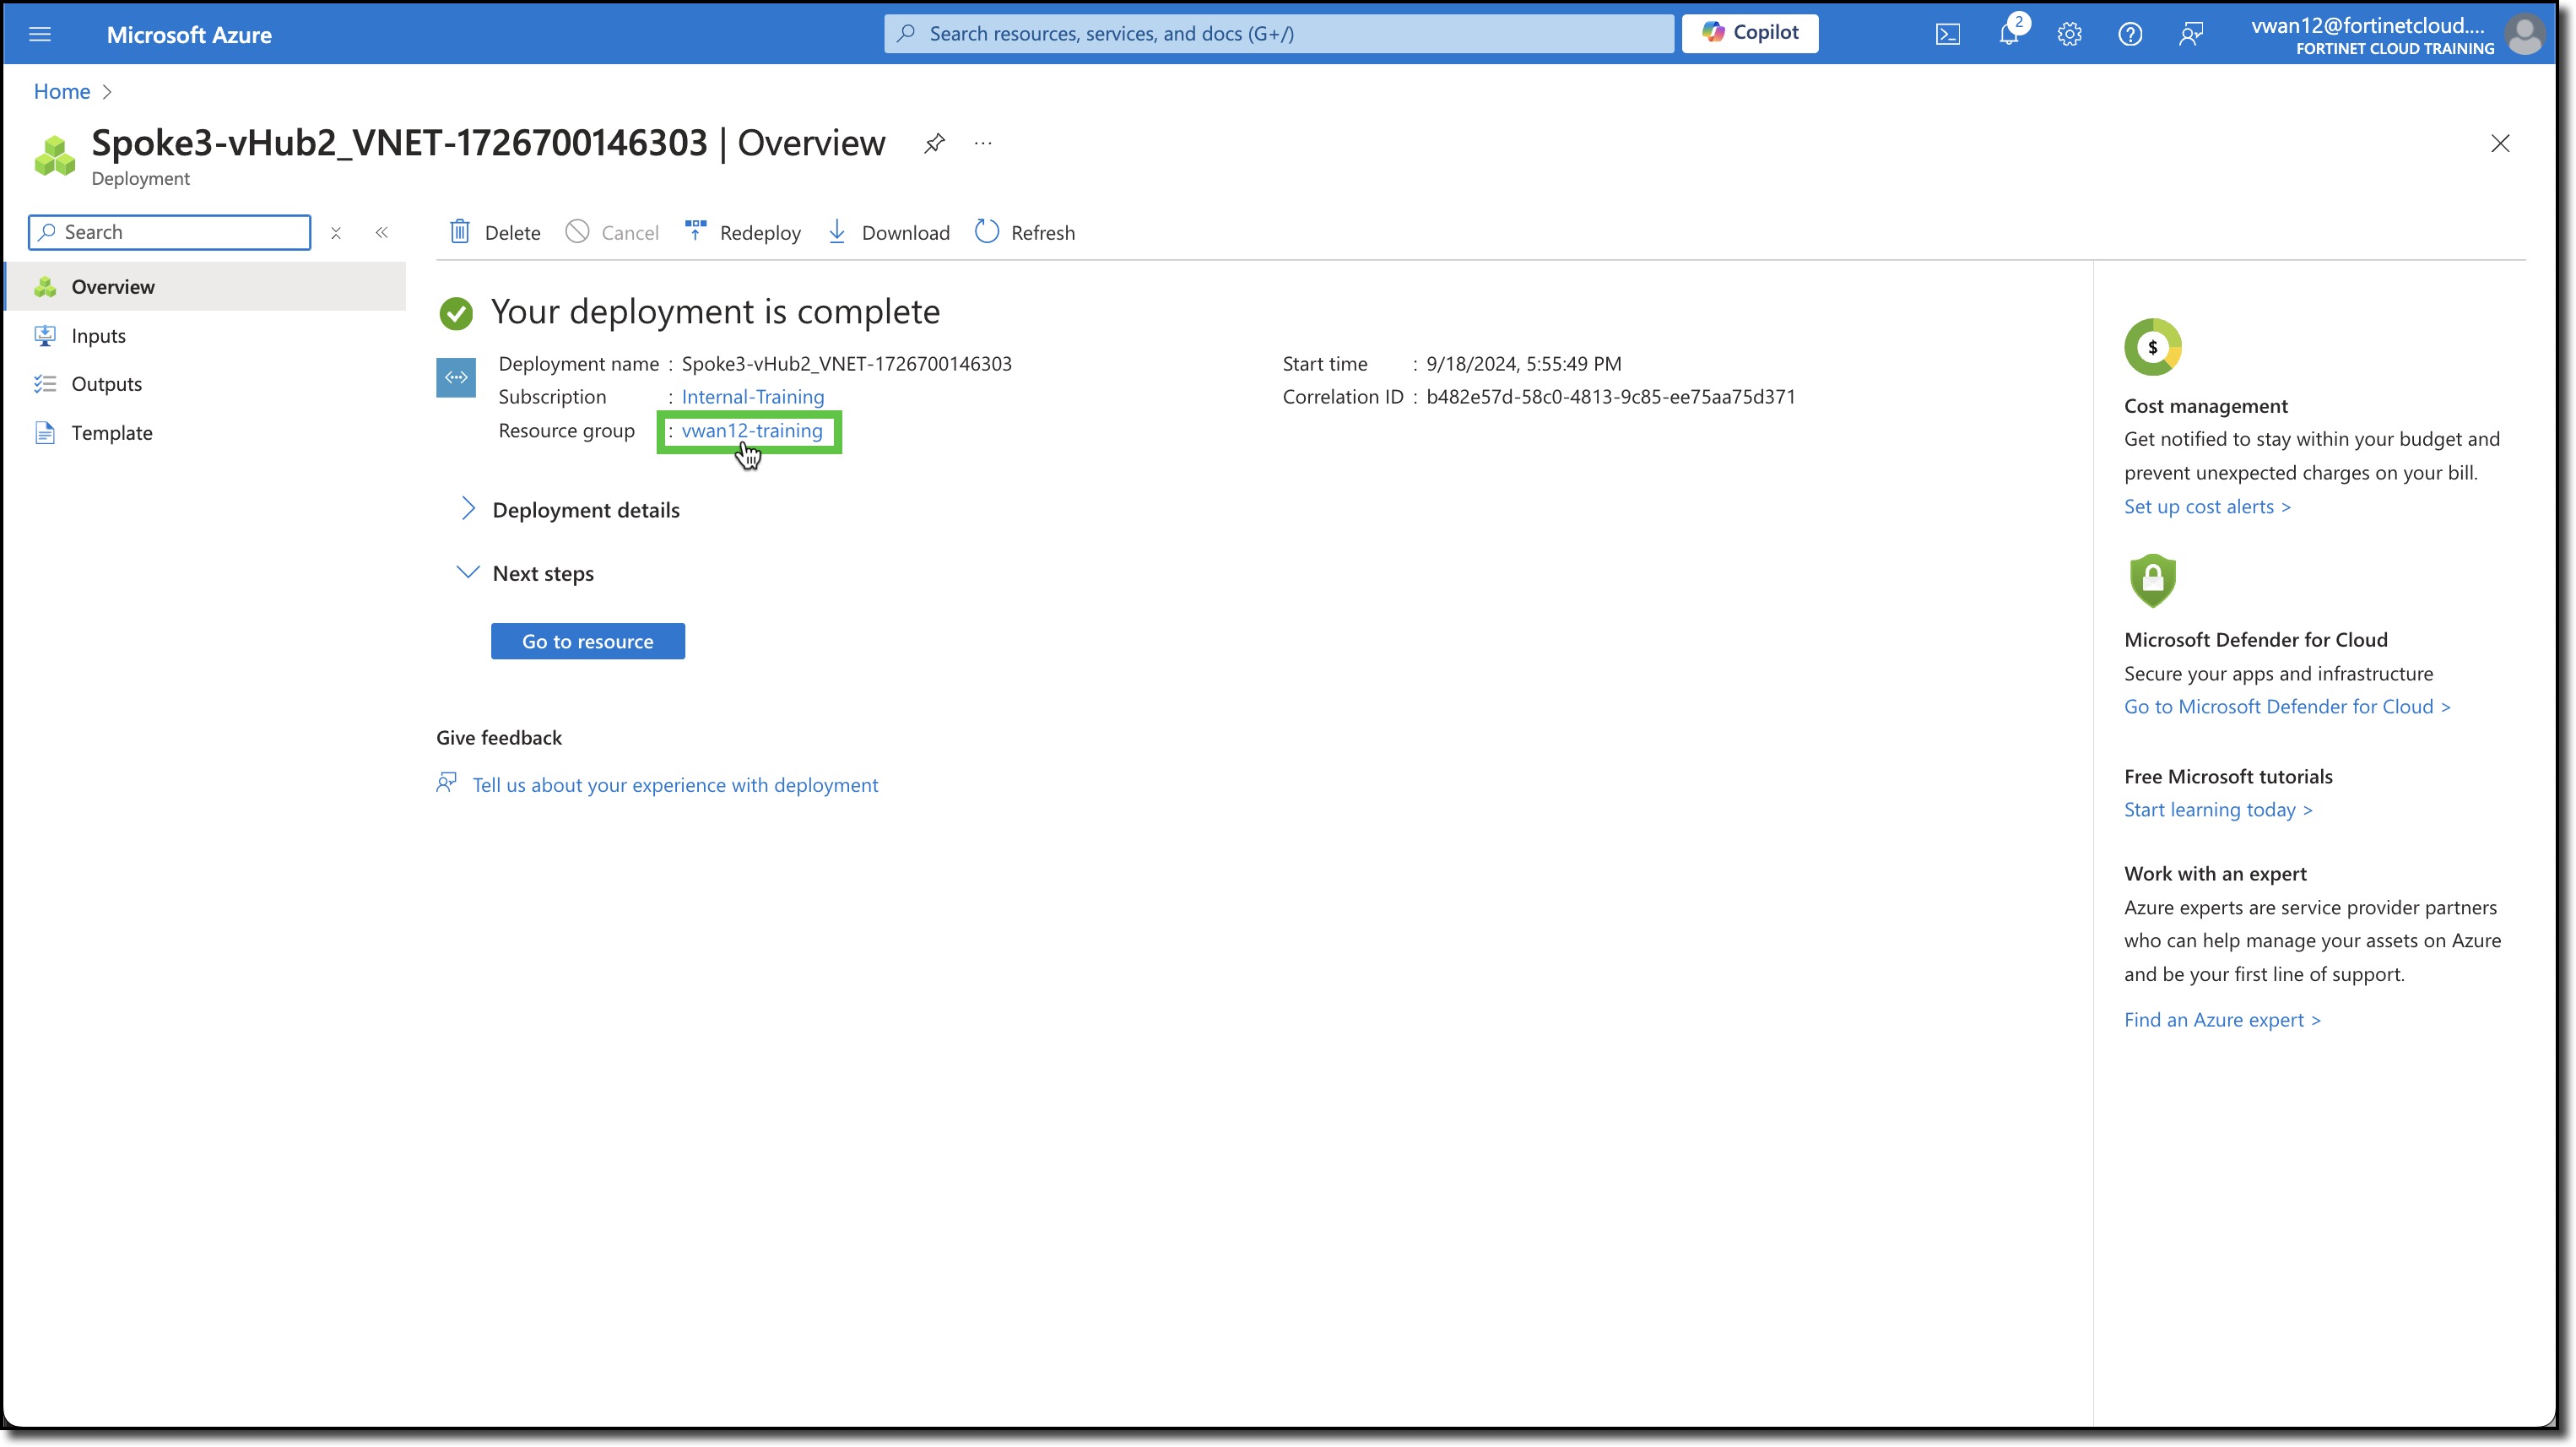The height and width of the screenshot is (1447, 2576).
Task: Click the Defender for Cloud shield icon
Action: point(2153,580)
